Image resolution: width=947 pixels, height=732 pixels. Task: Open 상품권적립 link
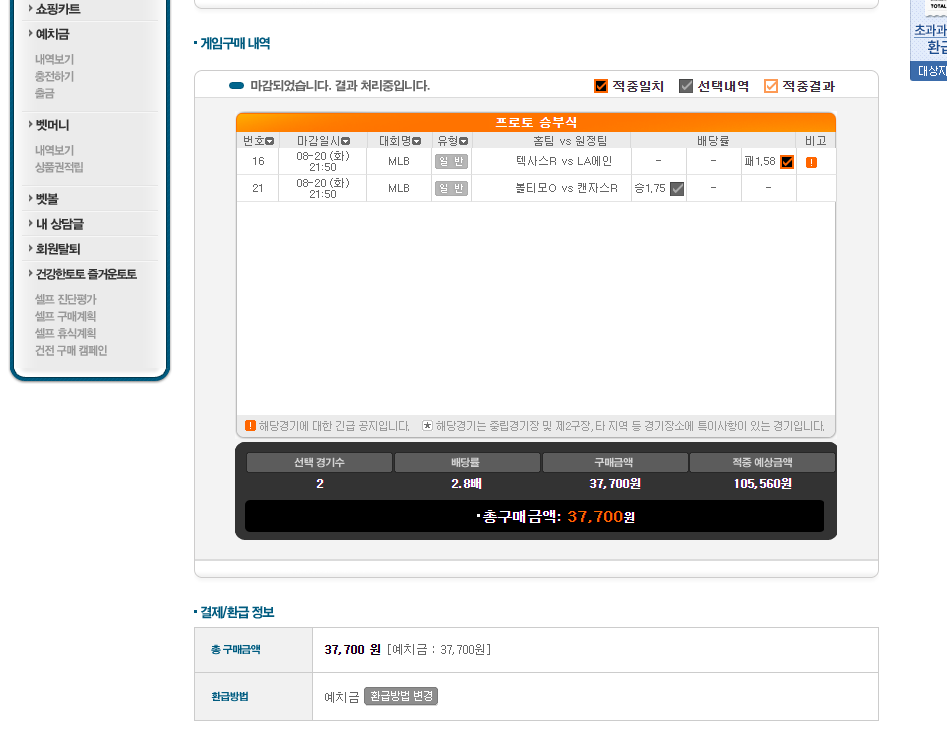59,167
